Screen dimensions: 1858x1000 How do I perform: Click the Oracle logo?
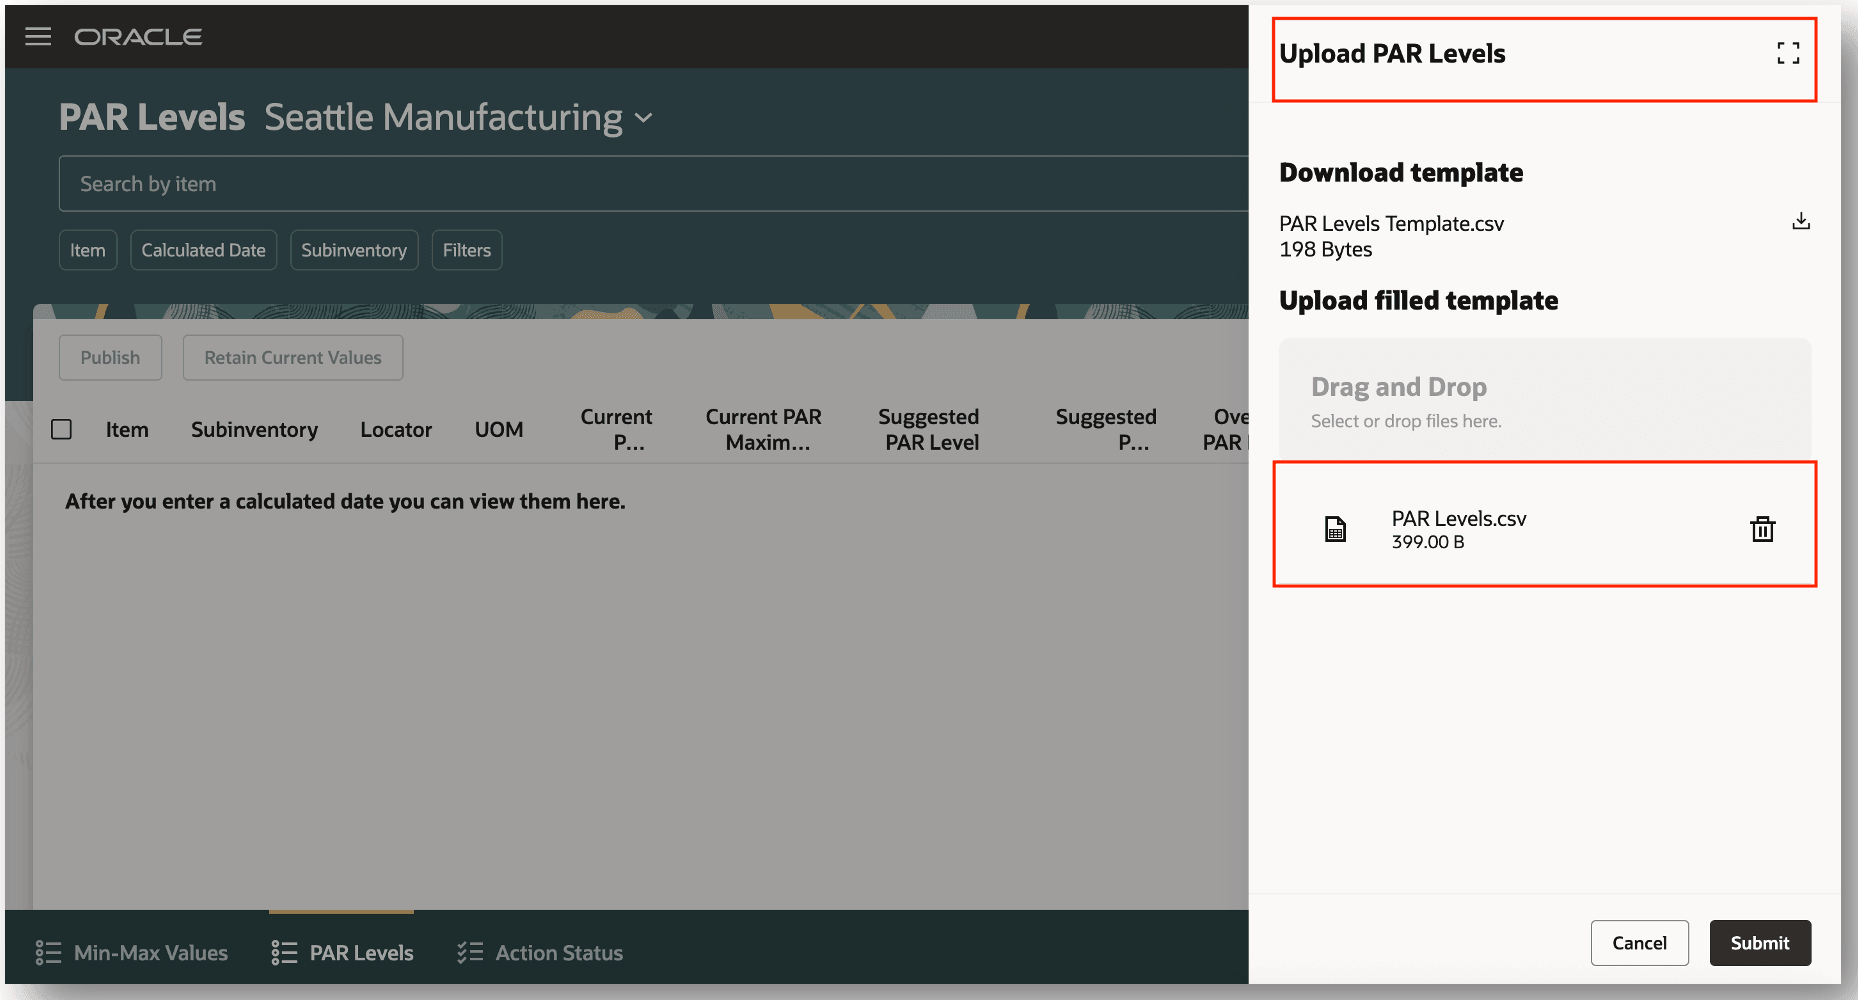[138, 37]
